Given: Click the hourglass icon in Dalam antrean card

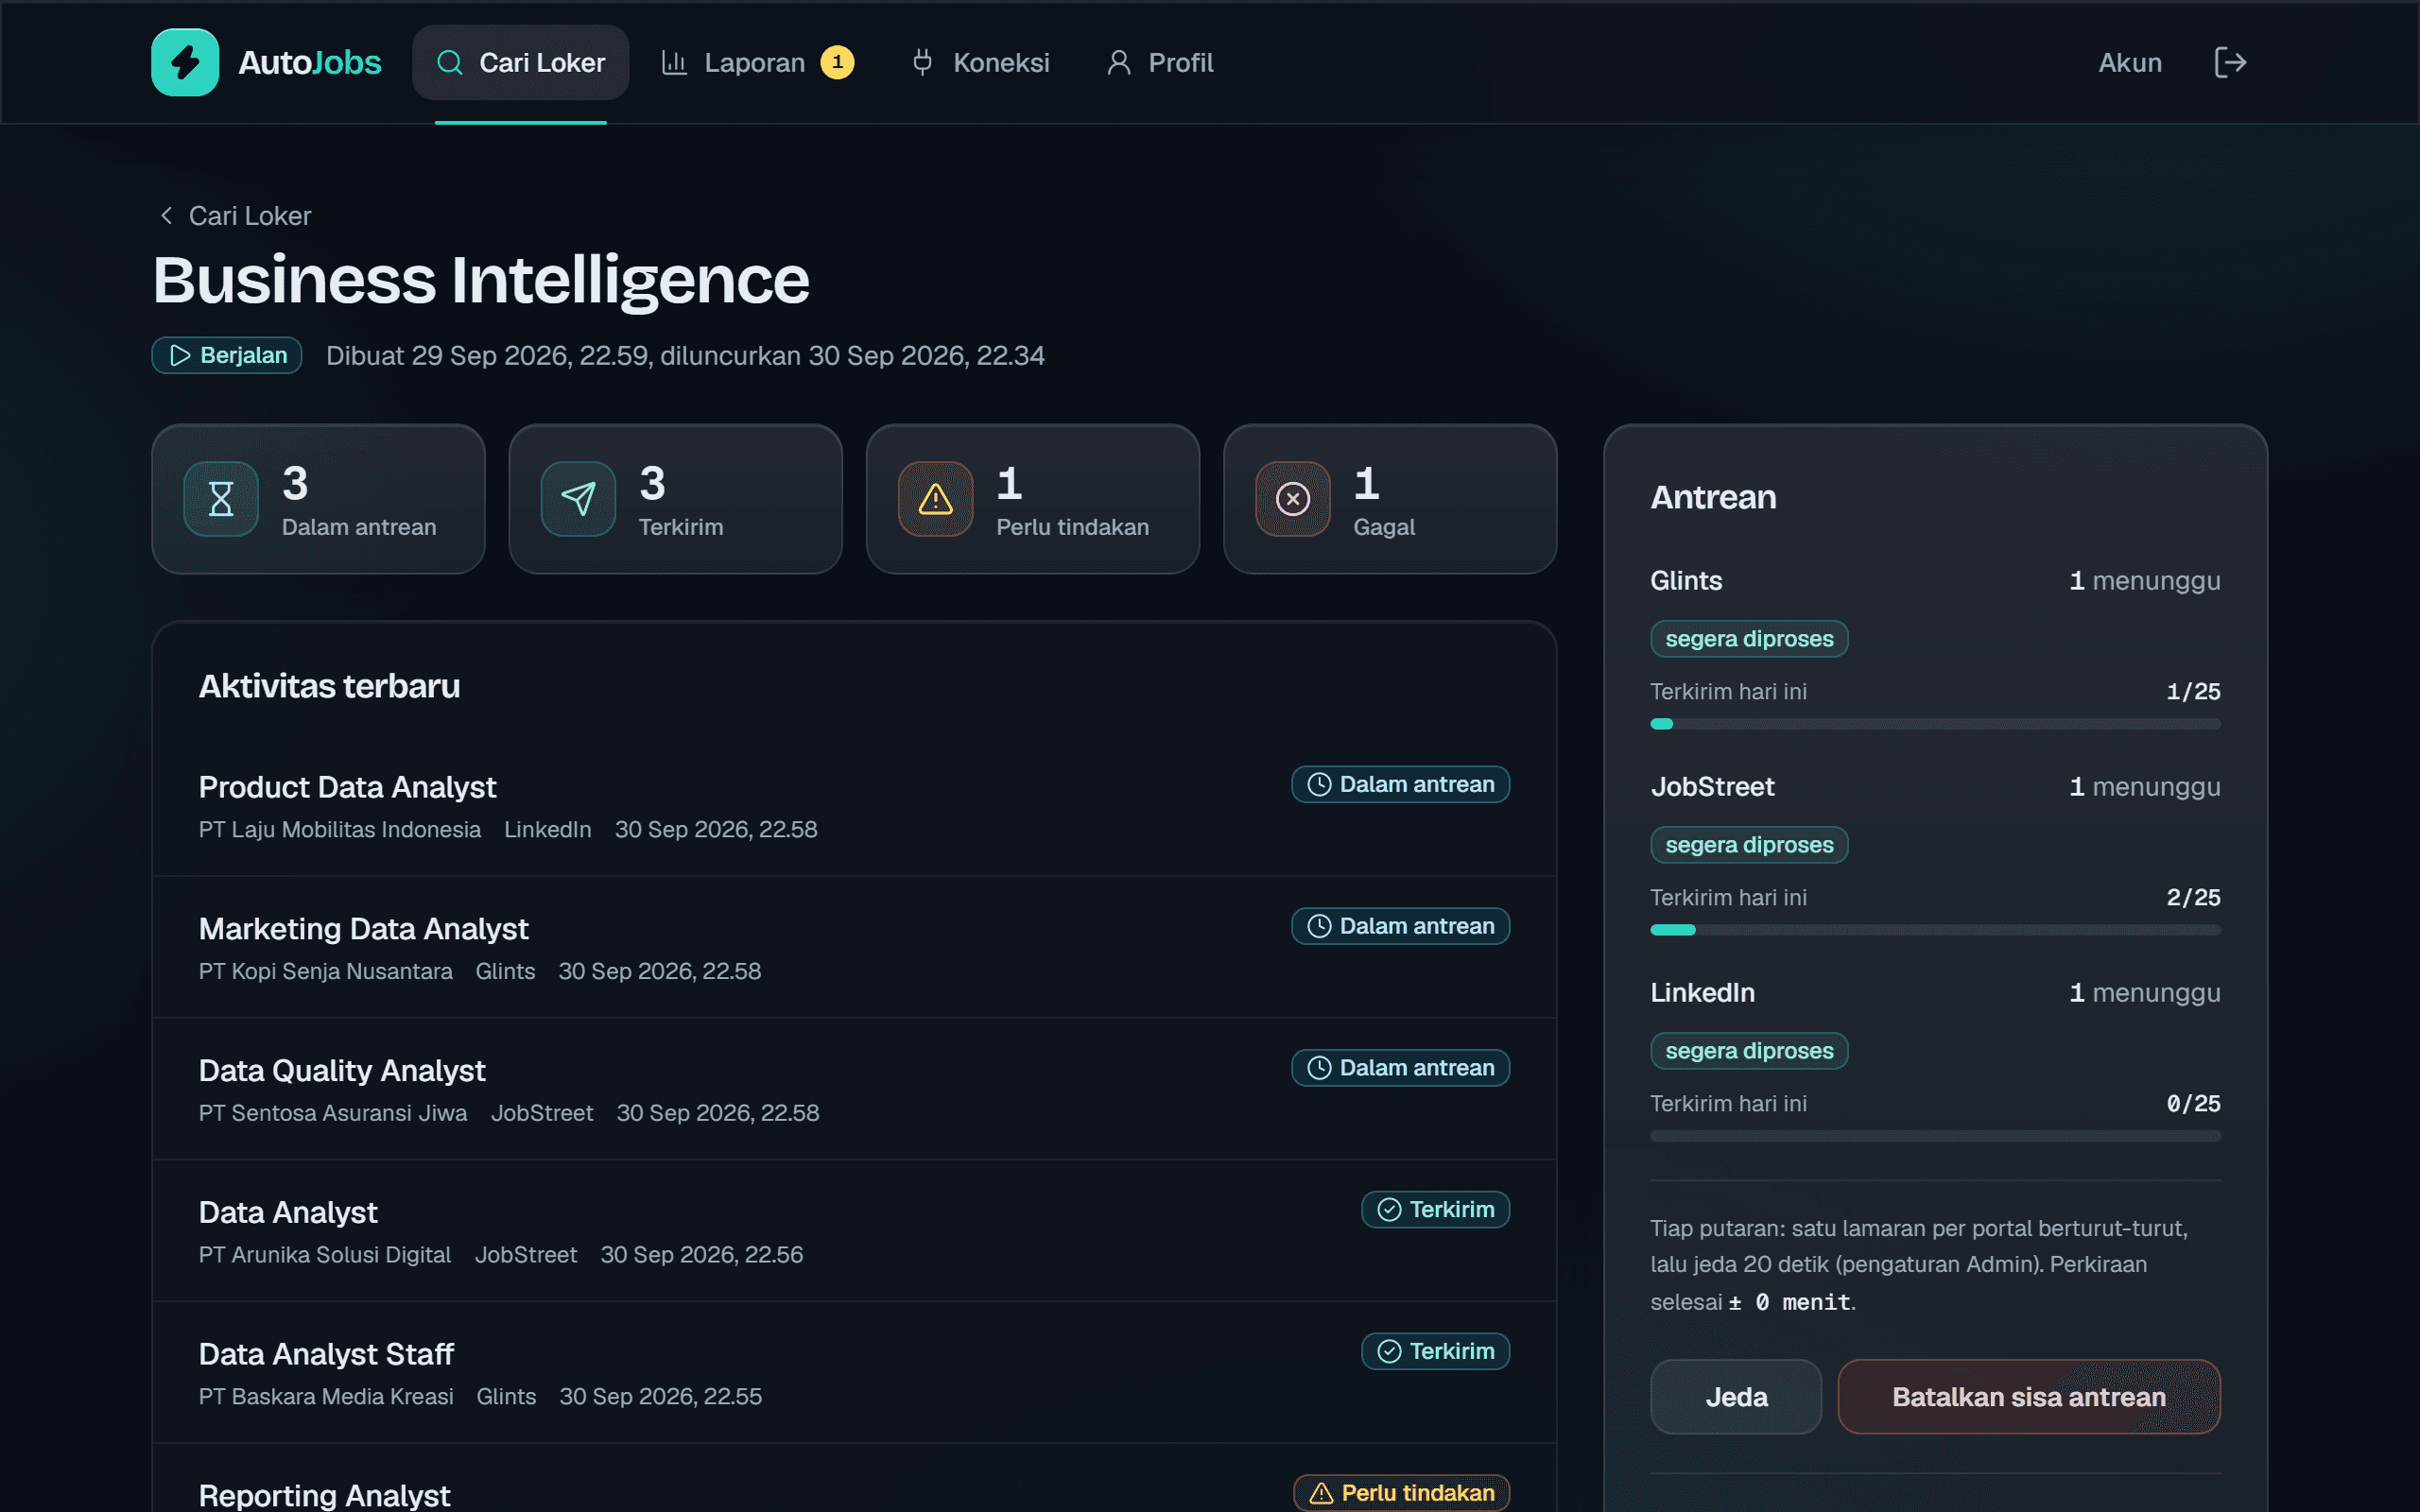Looking at the screenshot, I should coord(221,498).
